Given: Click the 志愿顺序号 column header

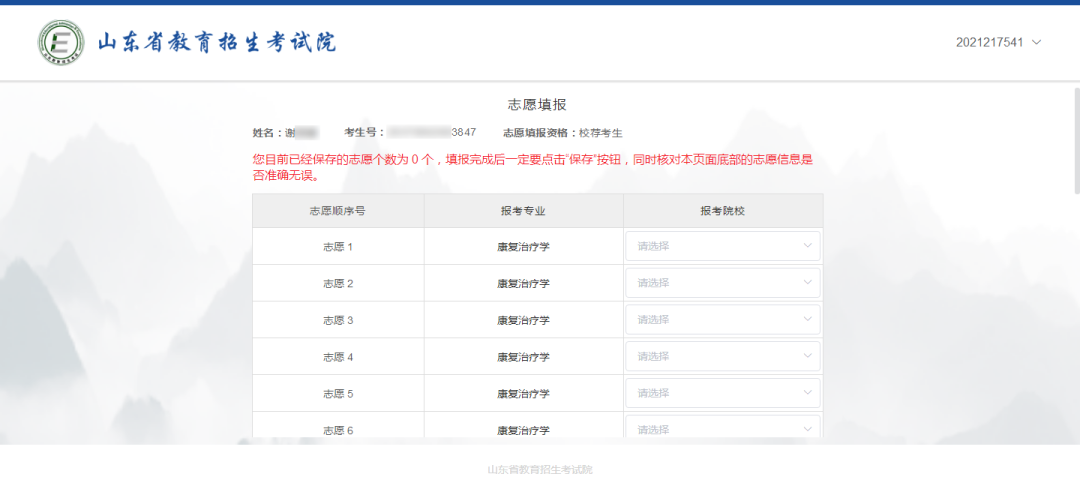Looking at the screenshot, I should [338, 211].
